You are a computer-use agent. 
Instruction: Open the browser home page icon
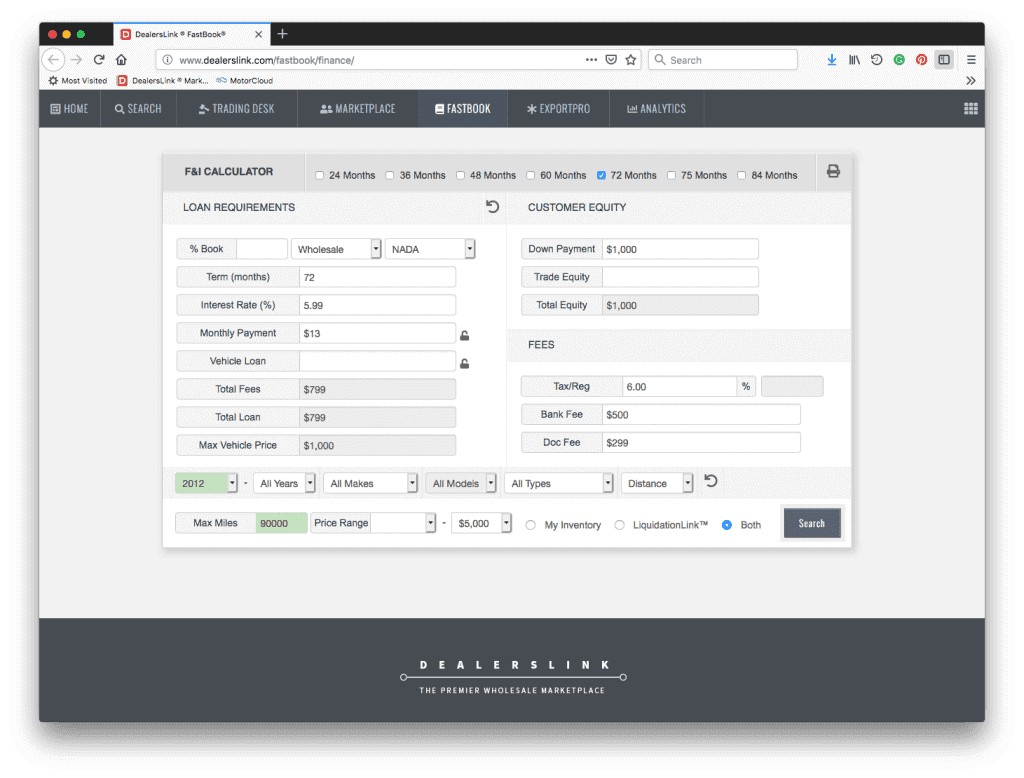[121, 59]
